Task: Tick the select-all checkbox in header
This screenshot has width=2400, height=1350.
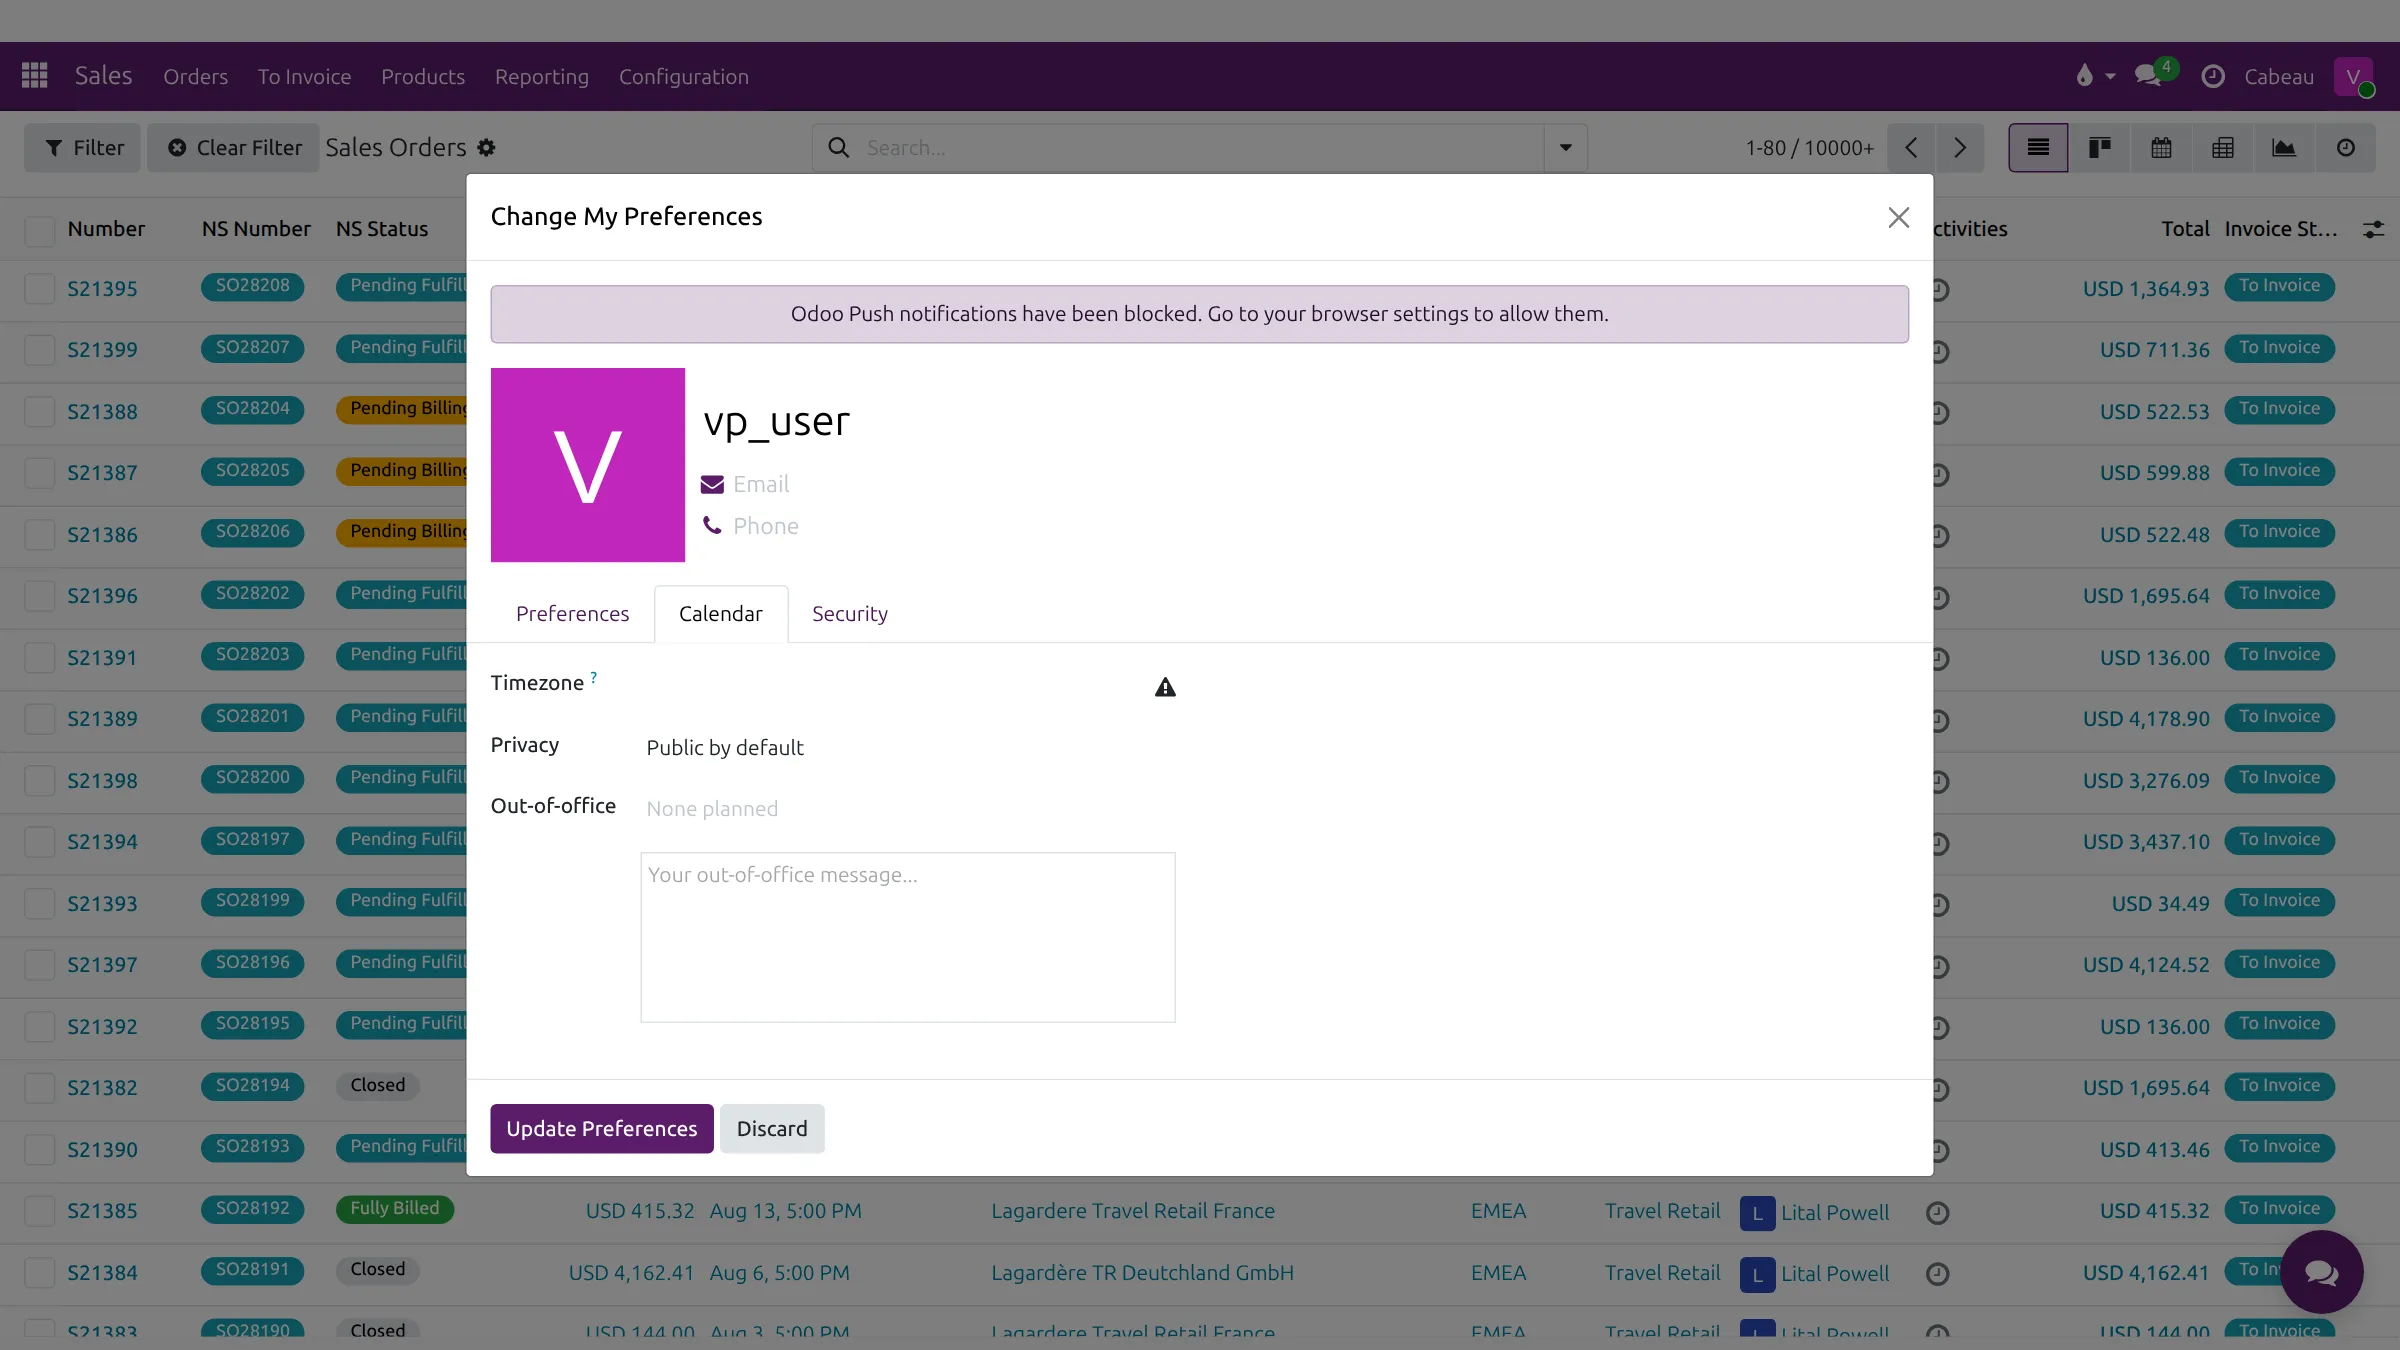Action: tap(40, 231)
